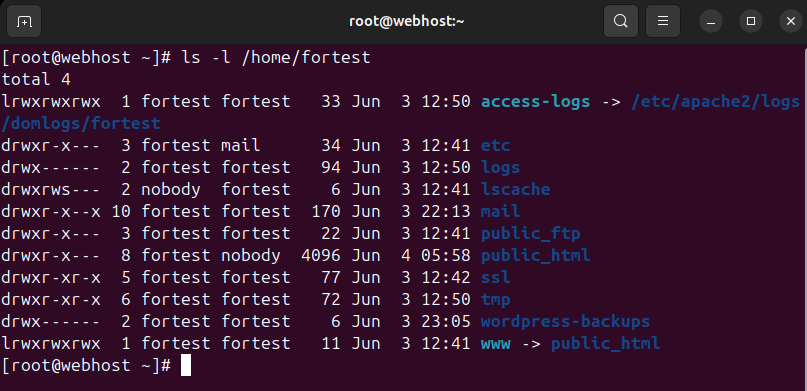
Task: Minimize the terminal window
Action: [711, 22]
